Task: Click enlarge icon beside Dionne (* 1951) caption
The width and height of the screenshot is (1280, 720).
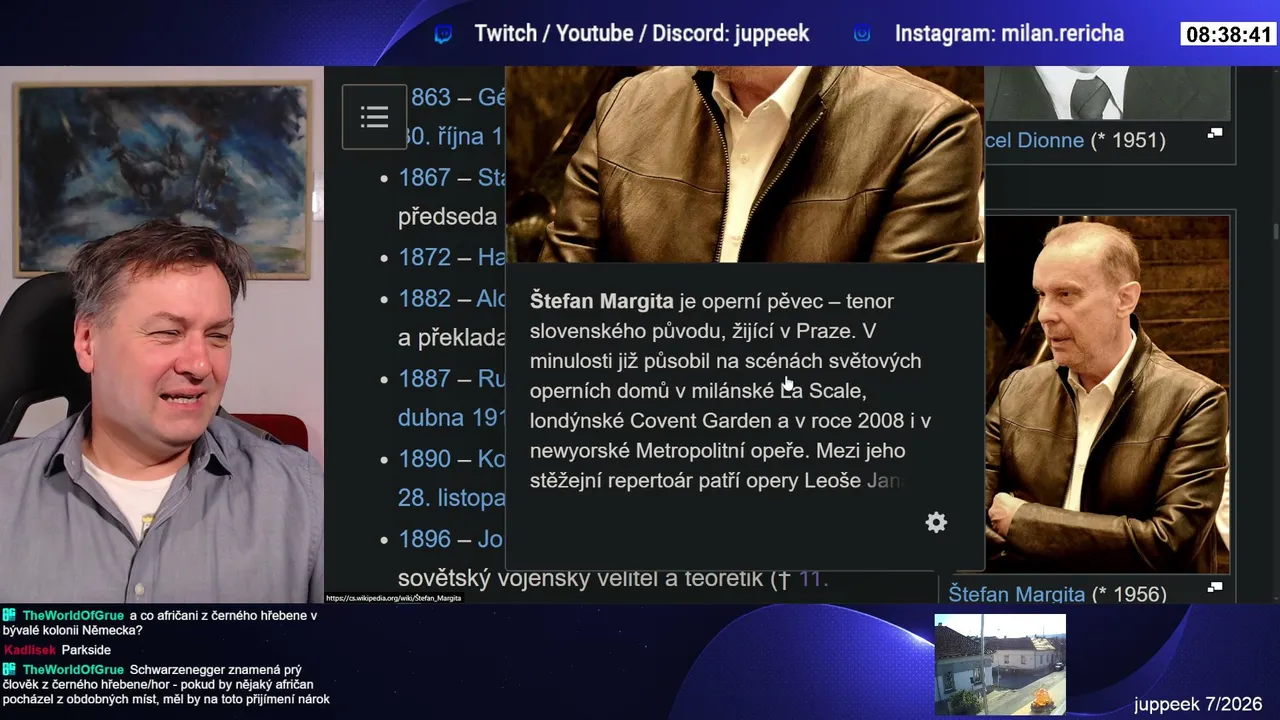Action: pos(1215,133)
